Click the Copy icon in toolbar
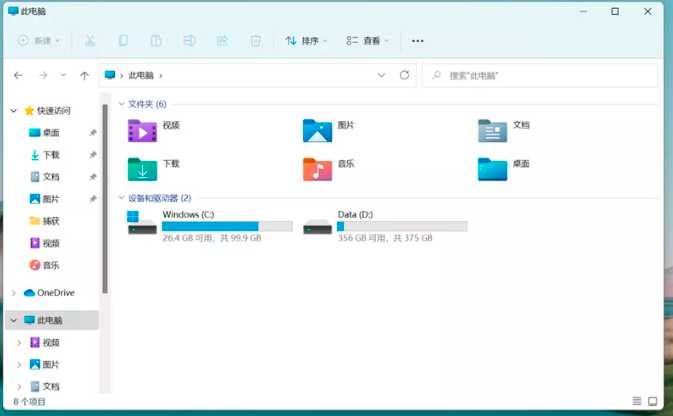 (123, 41)
